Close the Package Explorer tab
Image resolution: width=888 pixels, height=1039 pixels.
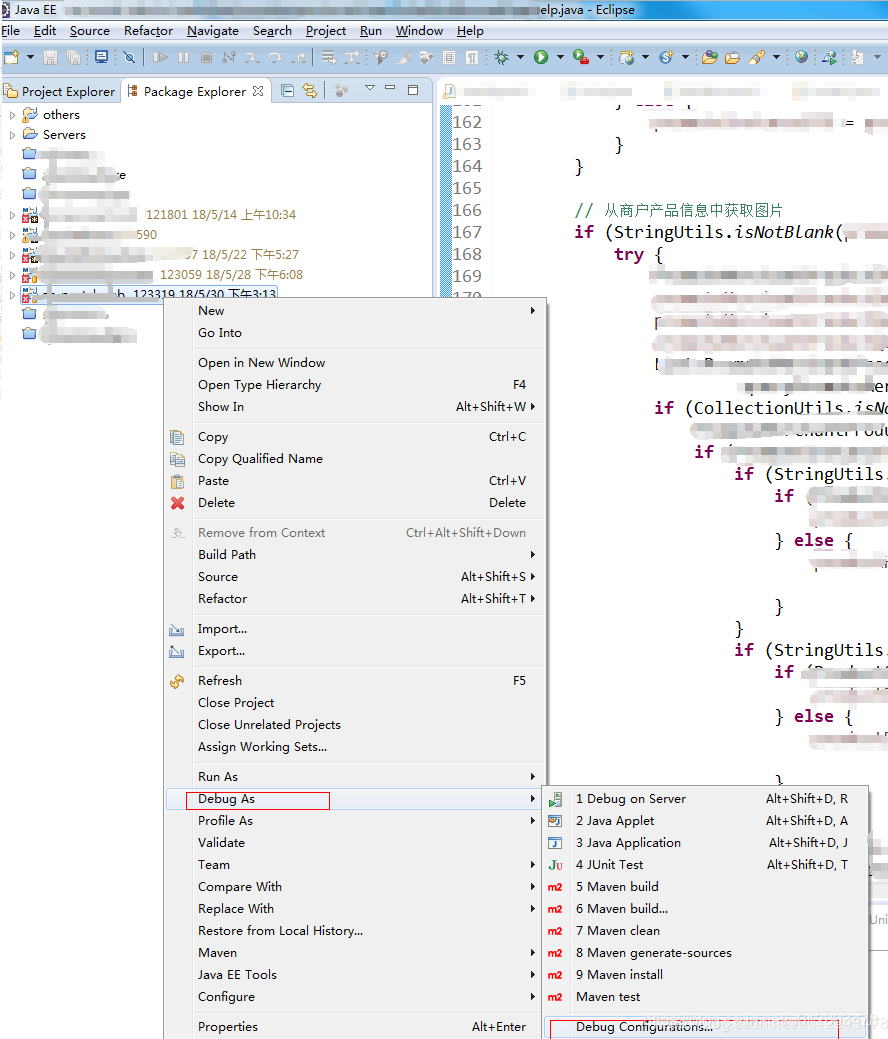[258, 91]
